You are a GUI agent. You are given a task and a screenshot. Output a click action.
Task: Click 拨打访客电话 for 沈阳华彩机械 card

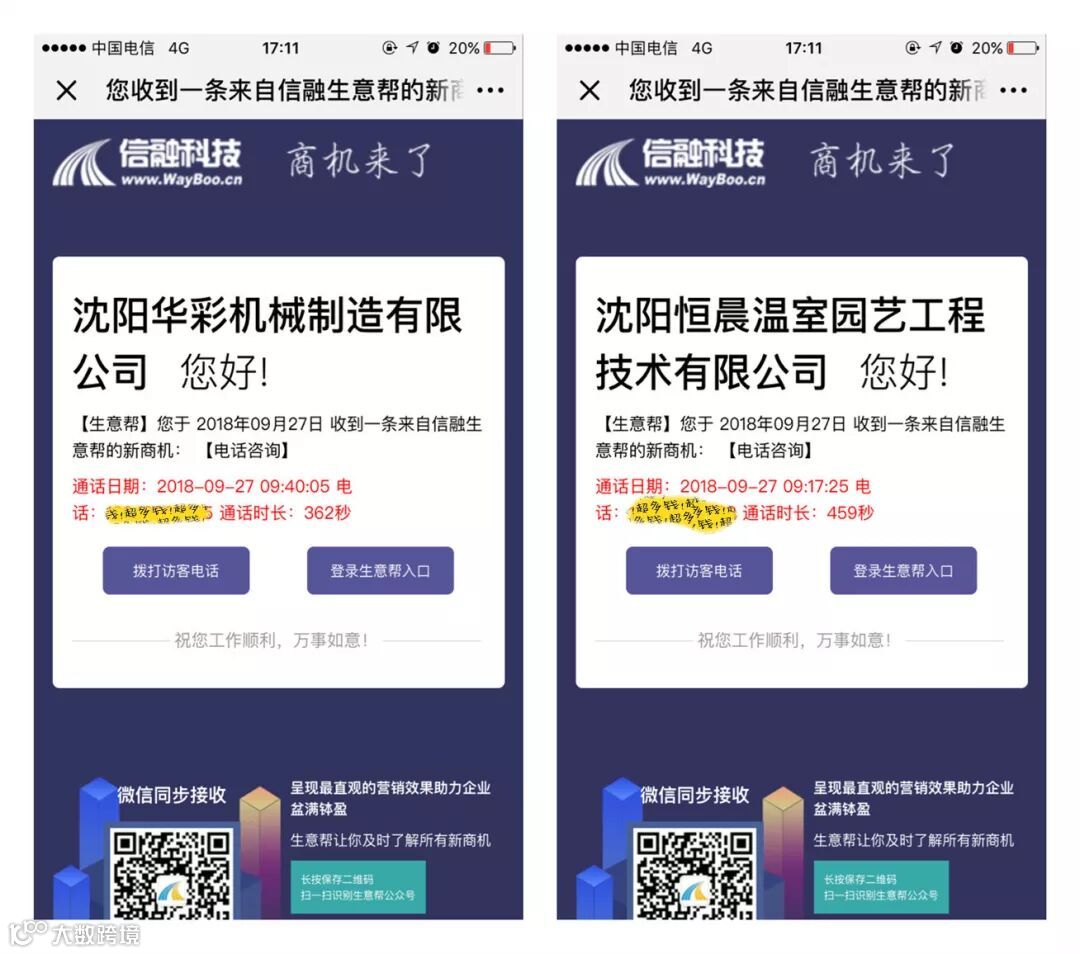click(176, 570)
